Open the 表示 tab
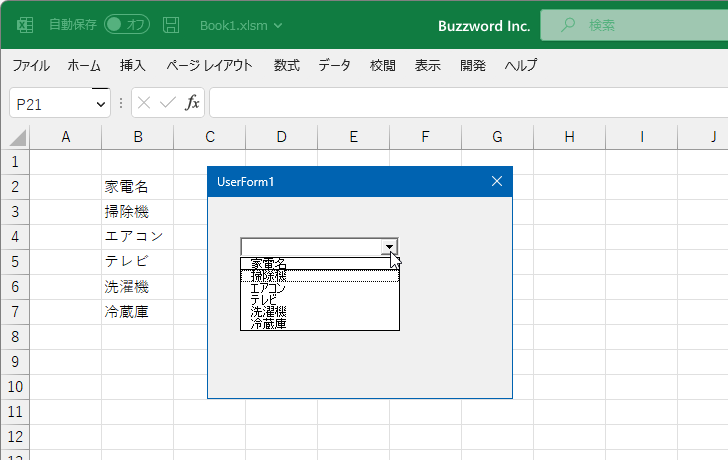The height and width of the screenshot is (460, 728). pos(428,65)
